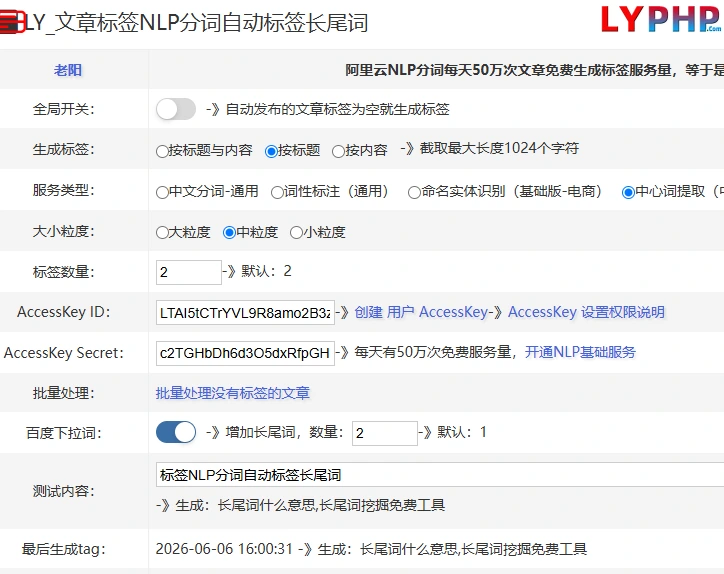Focus the AccessKey ID input field
This screenshot has width=724, height=574.
[x=245, y=313]
